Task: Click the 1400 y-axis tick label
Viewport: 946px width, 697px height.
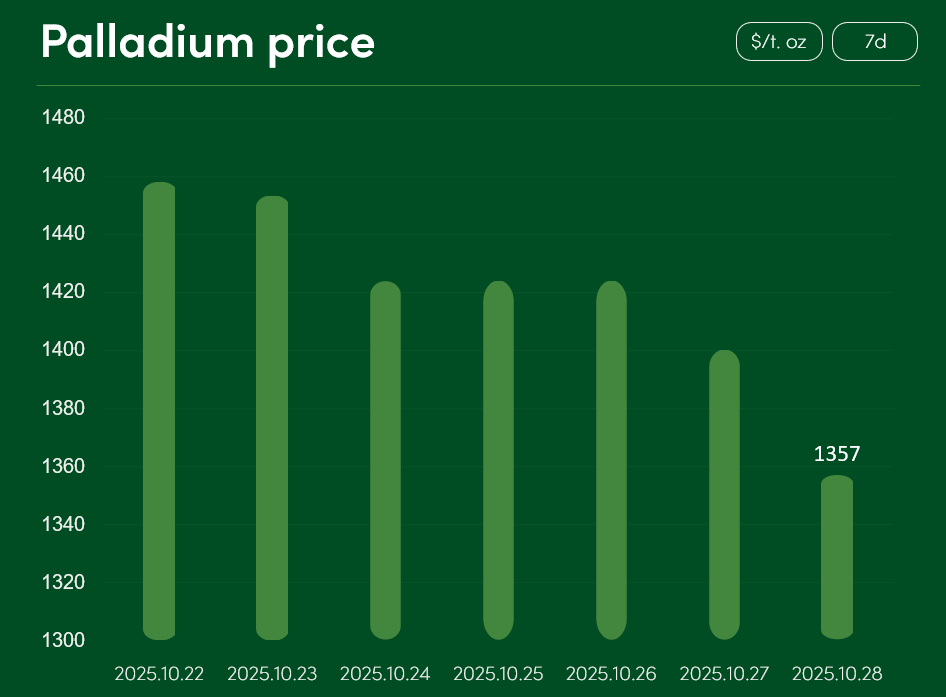Action: point(63,350)
